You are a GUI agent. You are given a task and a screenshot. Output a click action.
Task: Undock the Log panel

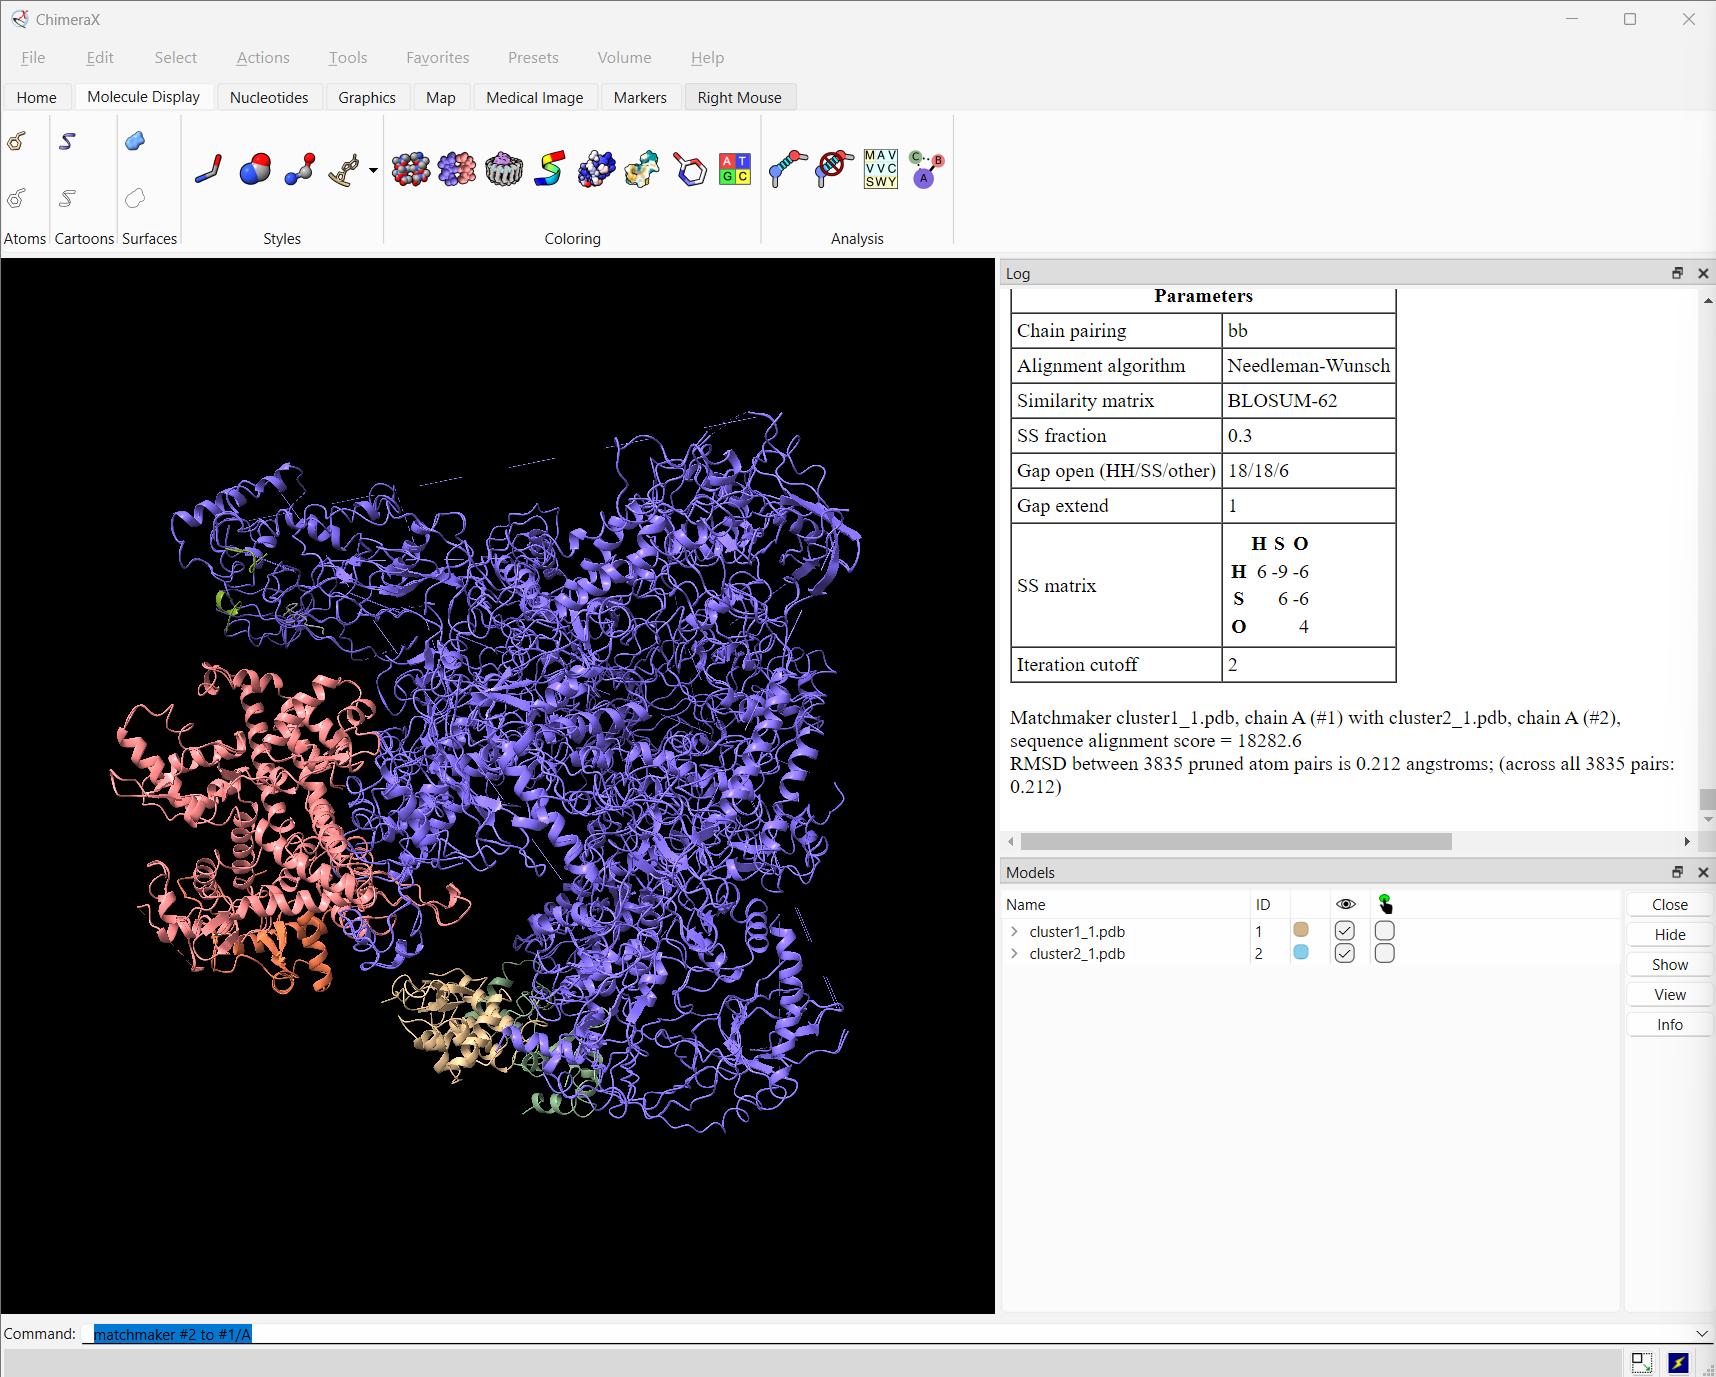(1677, 273)
